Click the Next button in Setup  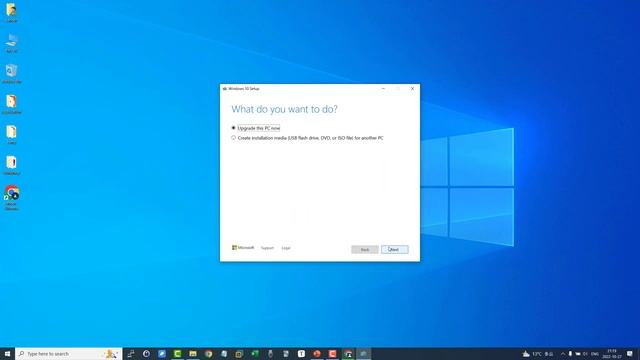(x=395, y=249)
